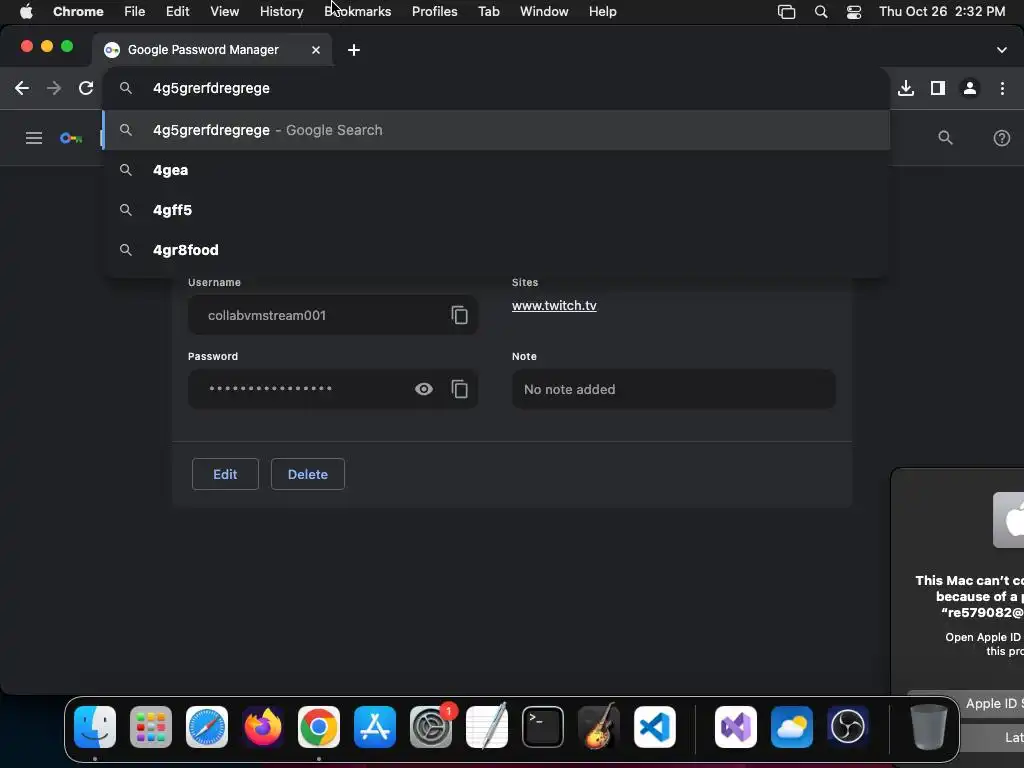The height and width of the screenshot is (768, 1024).
Task: Open the Chrome app menu
Action: click(x=78, y=11)
